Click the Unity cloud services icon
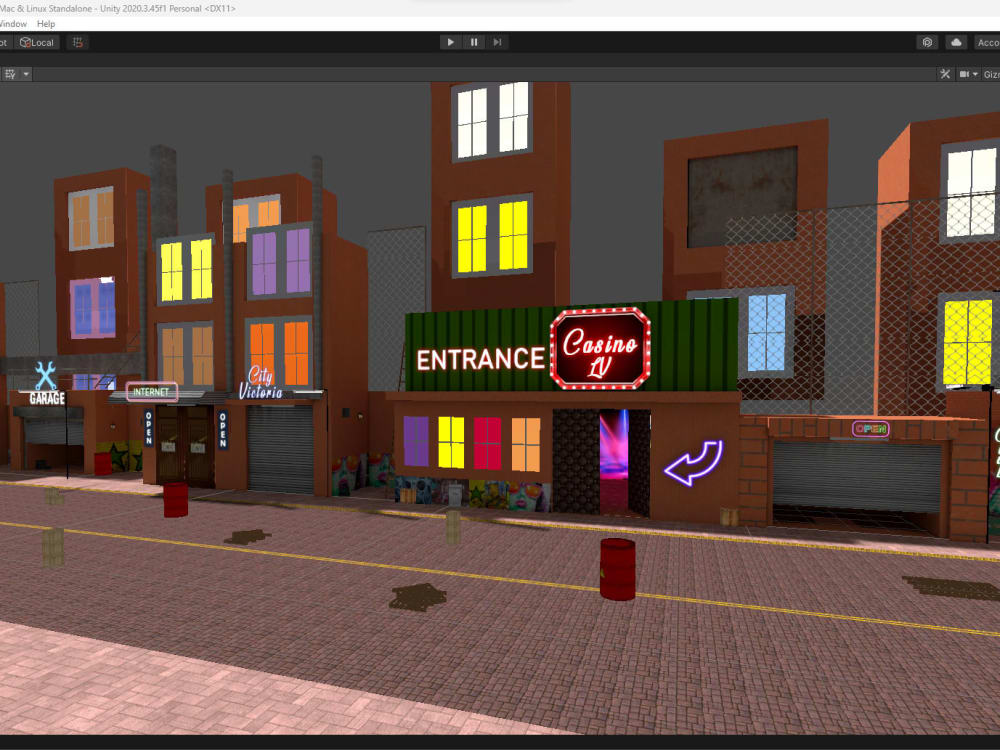The image size is (1000, 750). point(955,42)
